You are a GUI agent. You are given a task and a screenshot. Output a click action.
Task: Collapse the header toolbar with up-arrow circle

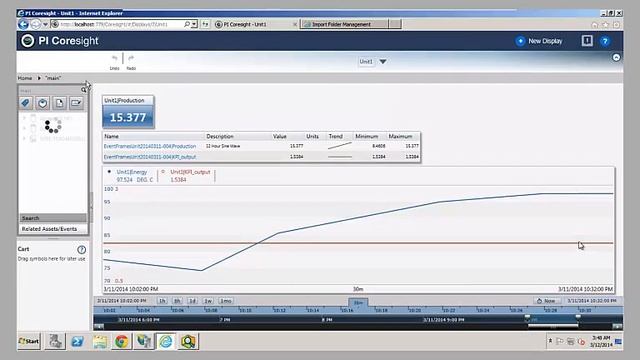point(616,58)
